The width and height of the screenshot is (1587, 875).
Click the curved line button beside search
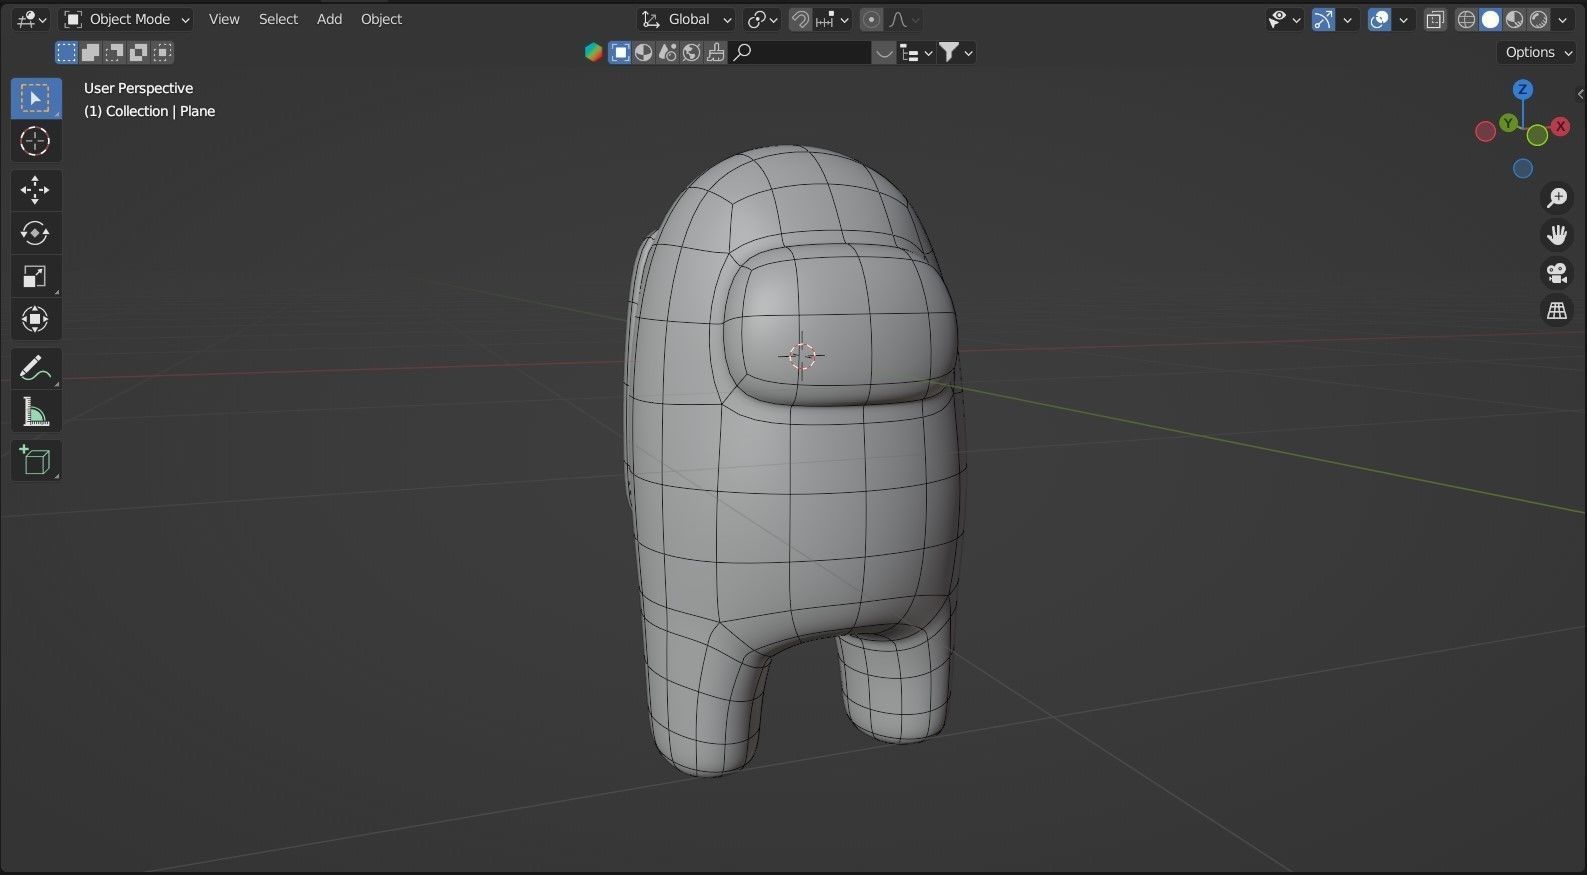pos(884,52)
